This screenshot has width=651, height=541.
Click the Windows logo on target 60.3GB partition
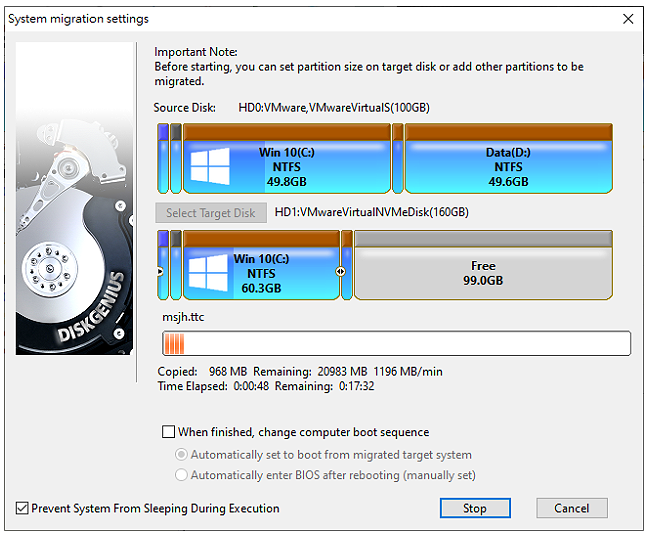point(208,272)
